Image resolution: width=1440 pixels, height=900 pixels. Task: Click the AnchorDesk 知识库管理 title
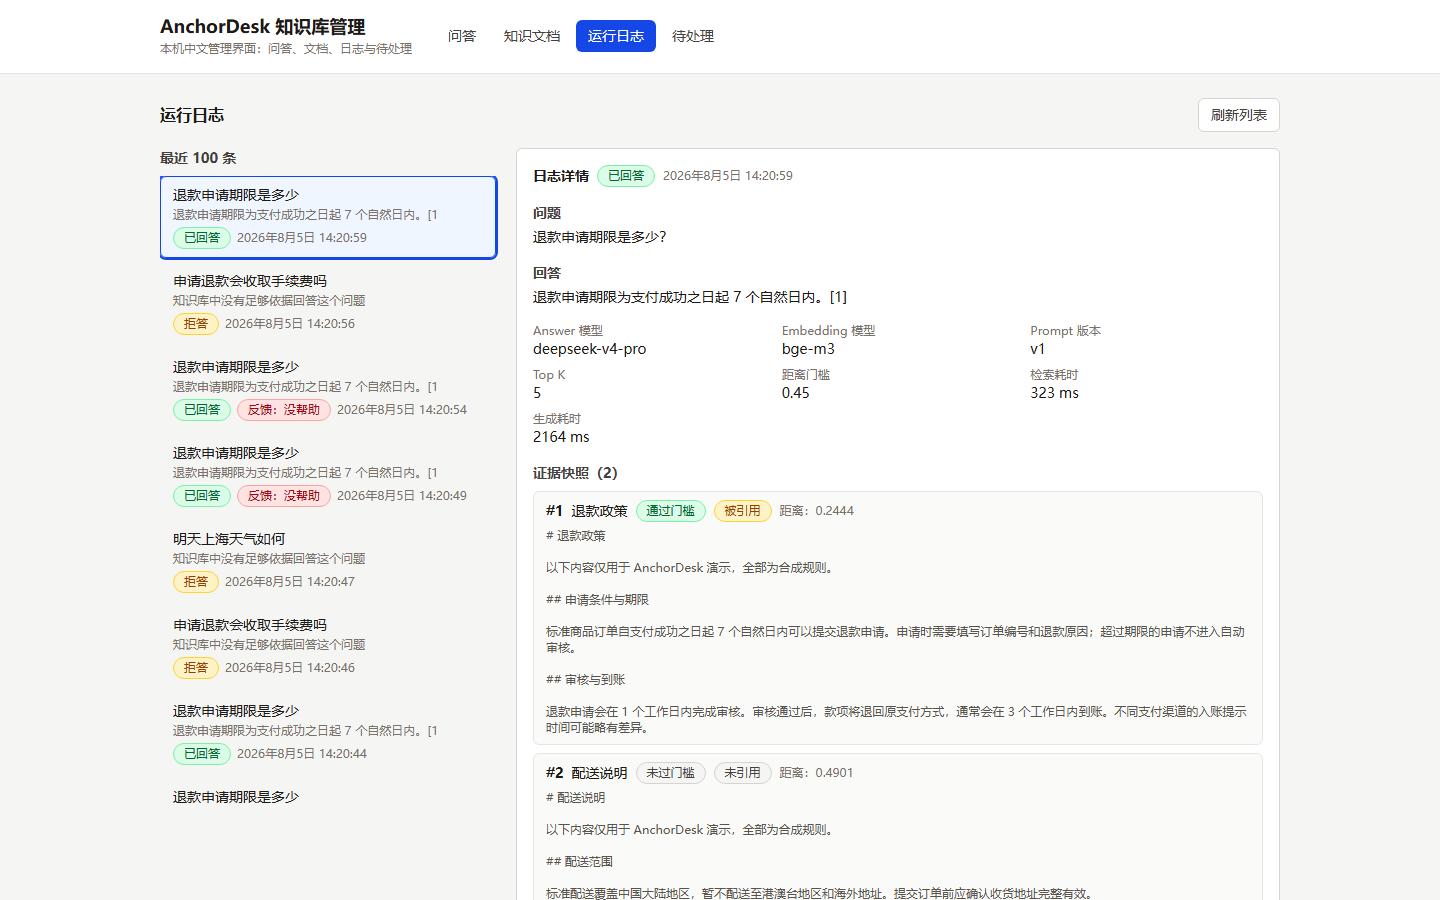[x=262, y=27]
